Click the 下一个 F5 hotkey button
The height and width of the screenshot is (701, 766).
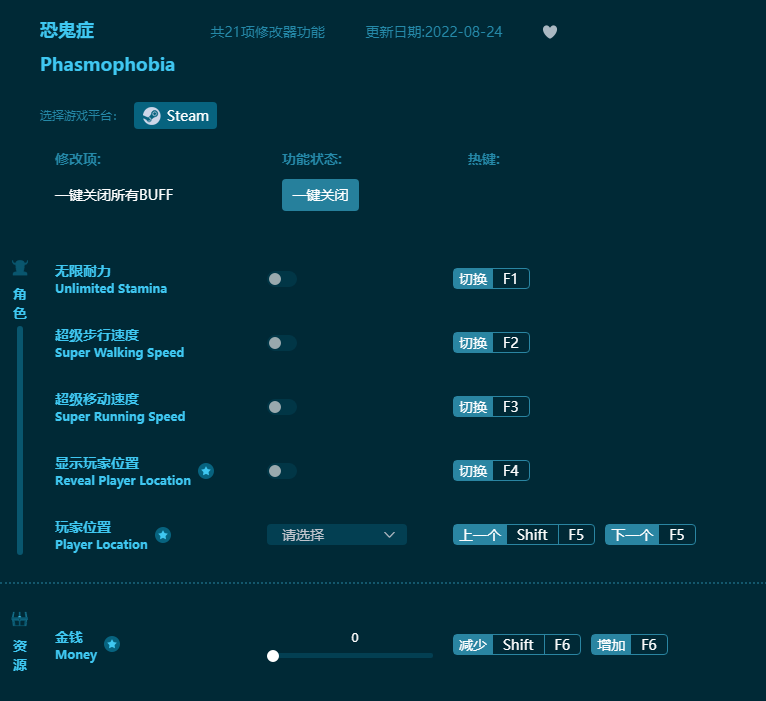(x=650, y=535)
